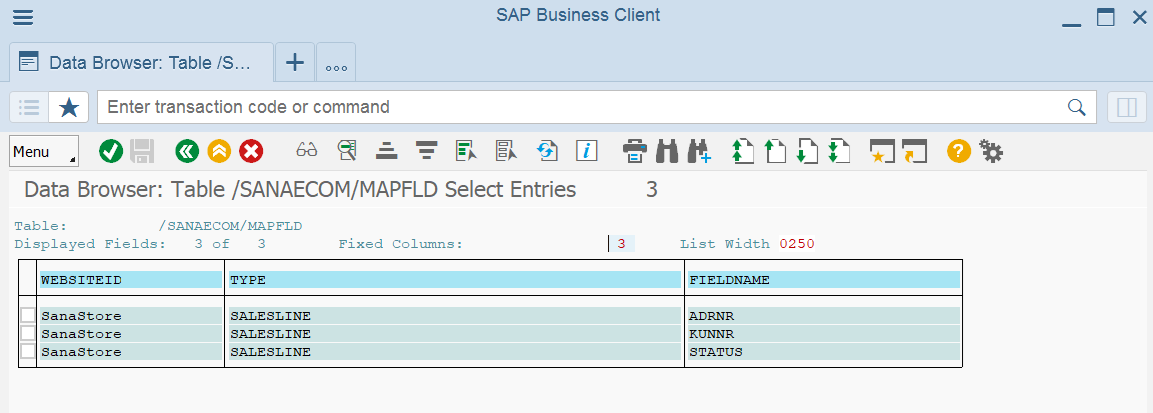Viewport: 1153px width, 413px height.
Task: Add a new tab with the plus button
Action: (295, 62)
